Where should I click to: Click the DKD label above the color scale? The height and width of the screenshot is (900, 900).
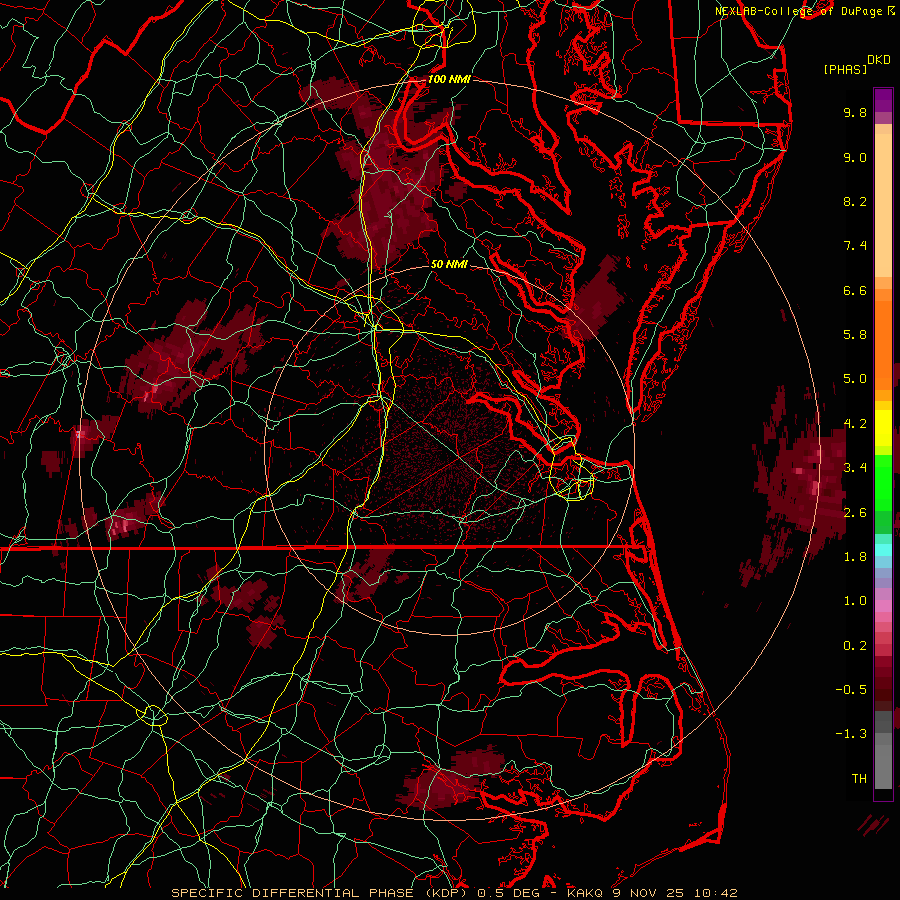878,60
